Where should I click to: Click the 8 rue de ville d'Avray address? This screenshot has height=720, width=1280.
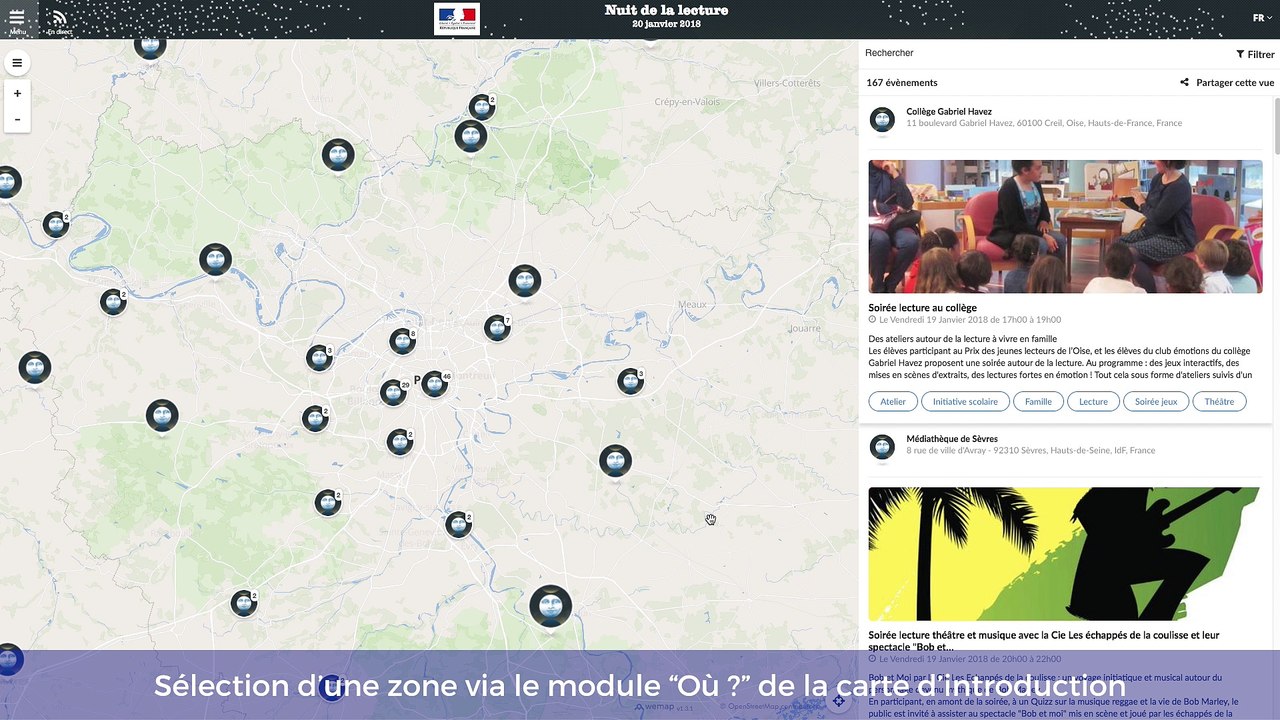pyautogui.click(x=1031, y=451)
